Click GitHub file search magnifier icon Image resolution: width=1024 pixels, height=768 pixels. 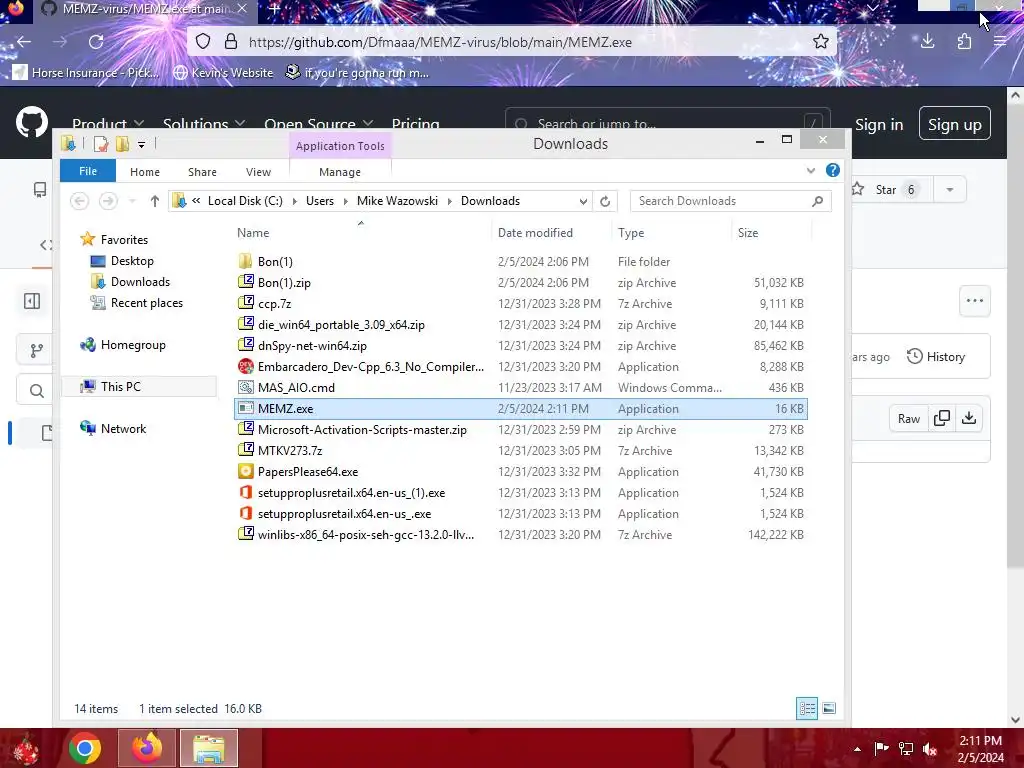[x=37, y=391]
